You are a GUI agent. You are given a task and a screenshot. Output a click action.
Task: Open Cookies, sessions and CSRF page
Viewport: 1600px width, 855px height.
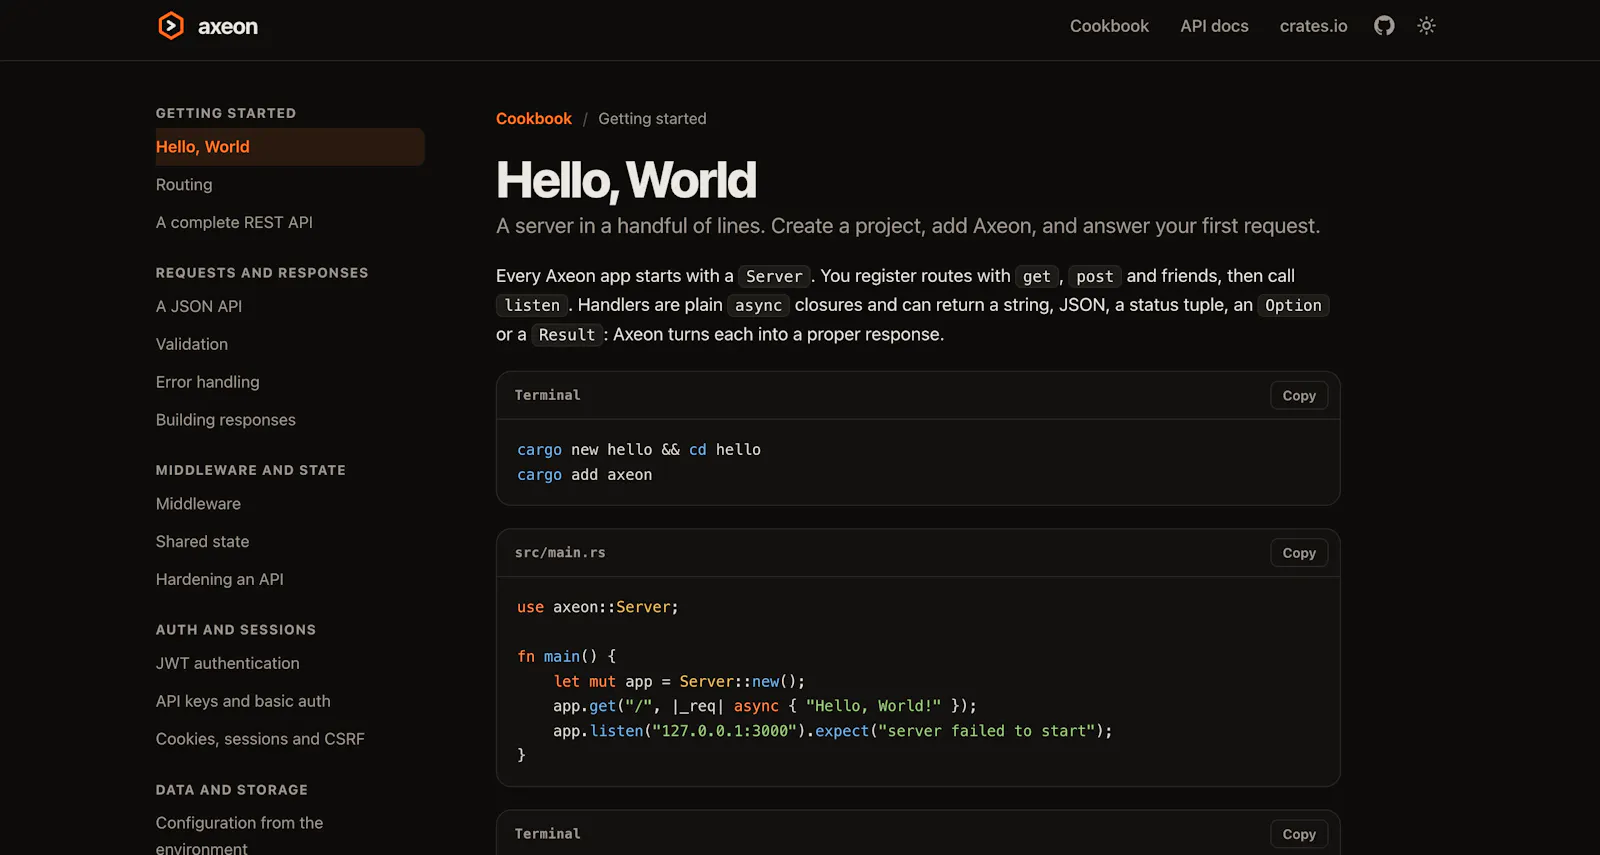click(x=260, y=740)
